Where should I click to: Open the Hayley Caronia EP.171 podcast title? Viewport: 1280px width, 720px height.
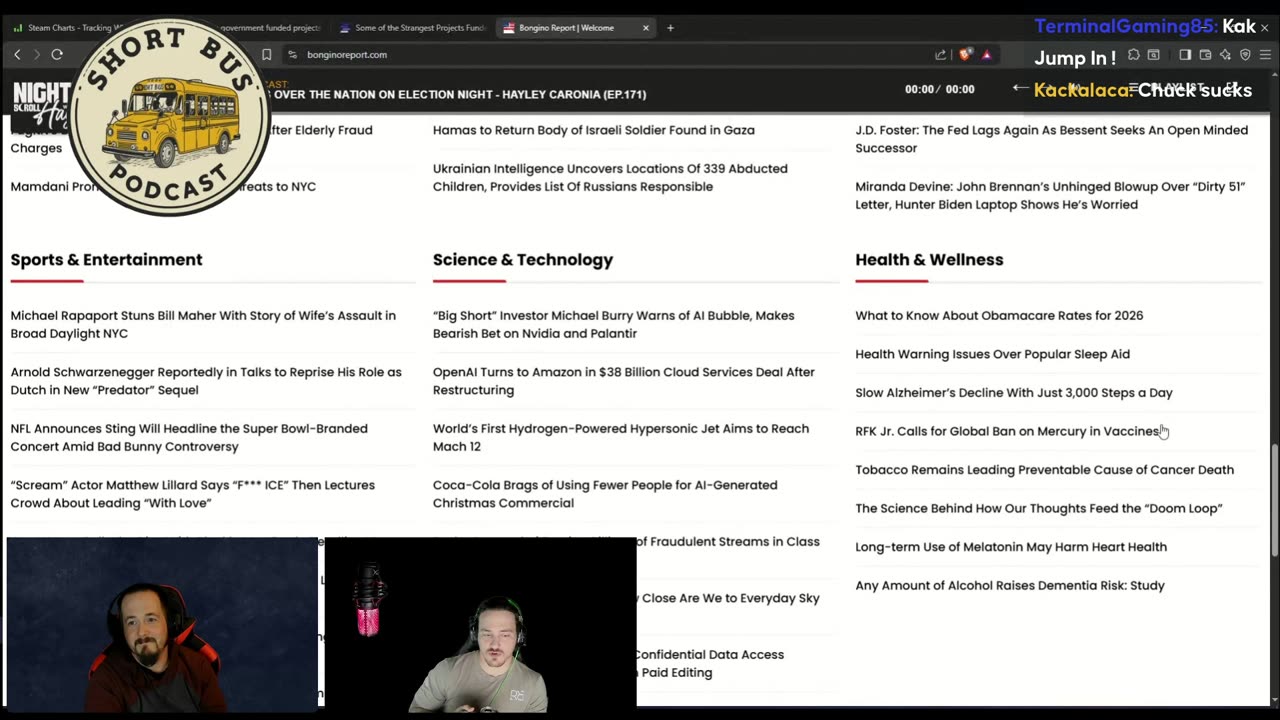pyautogui.click(x=459, y=94)
